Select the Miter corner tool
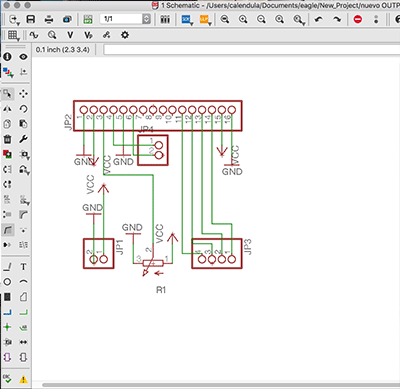This screenshot has height=389, width=400. click(x=23, y=215)
